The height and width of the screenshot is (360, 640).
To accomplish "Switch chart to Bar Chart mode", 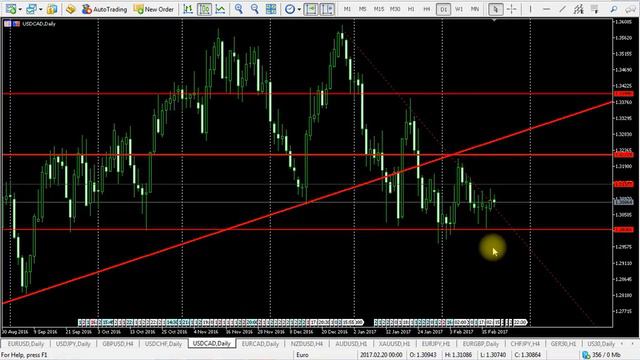I will (x=188, y=9).
